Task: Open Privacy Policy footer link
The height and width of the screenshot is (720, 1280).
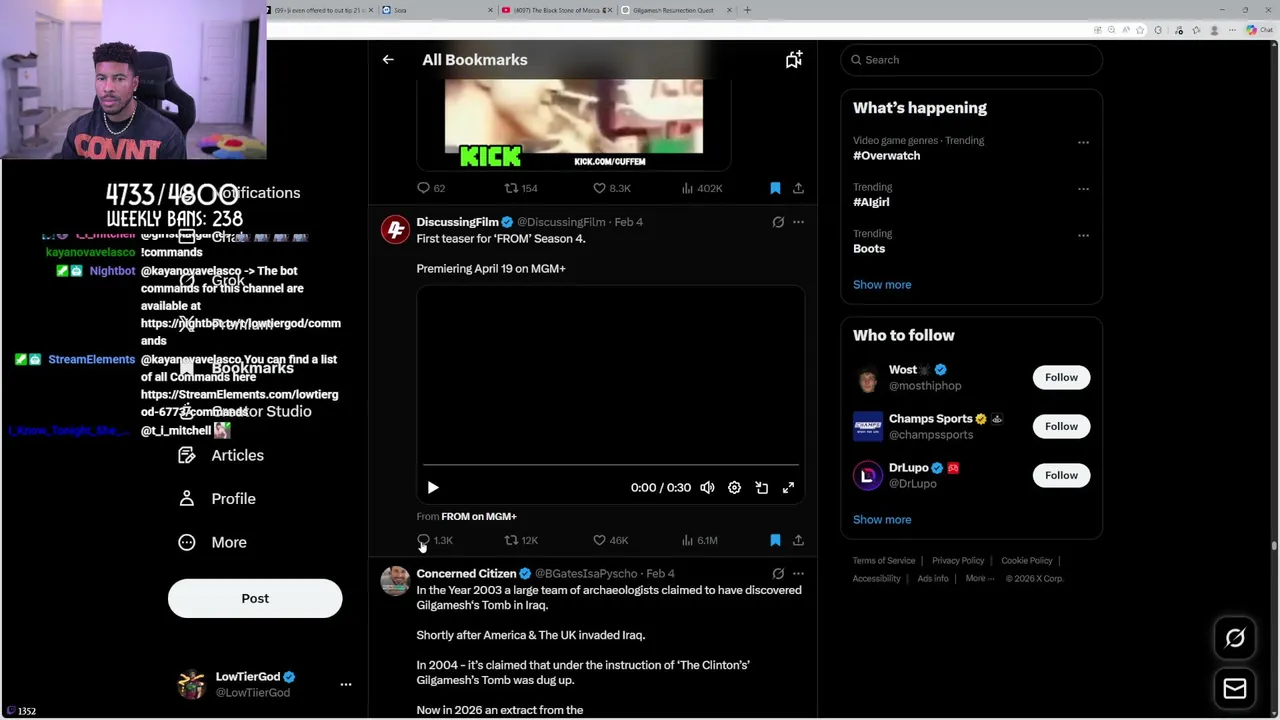Action: [x=958, y=561]
